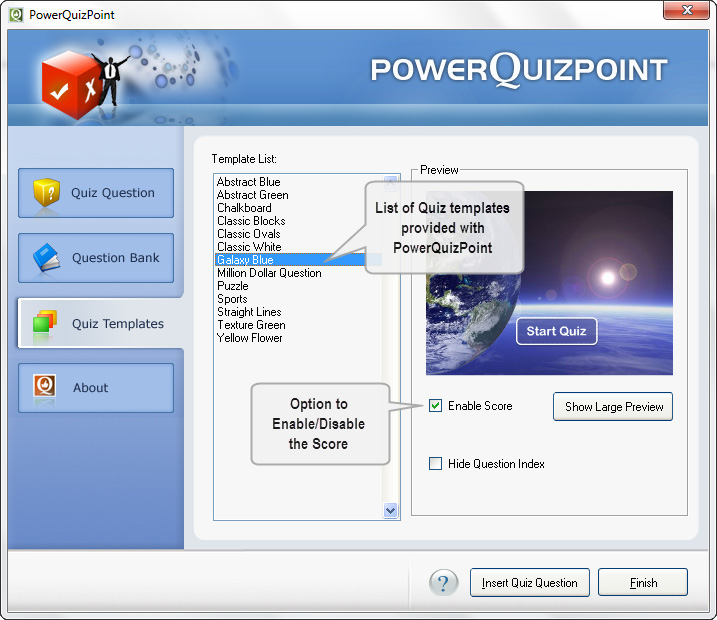
Task: Select Abstract Blue template from list
Action: [249, 182]
